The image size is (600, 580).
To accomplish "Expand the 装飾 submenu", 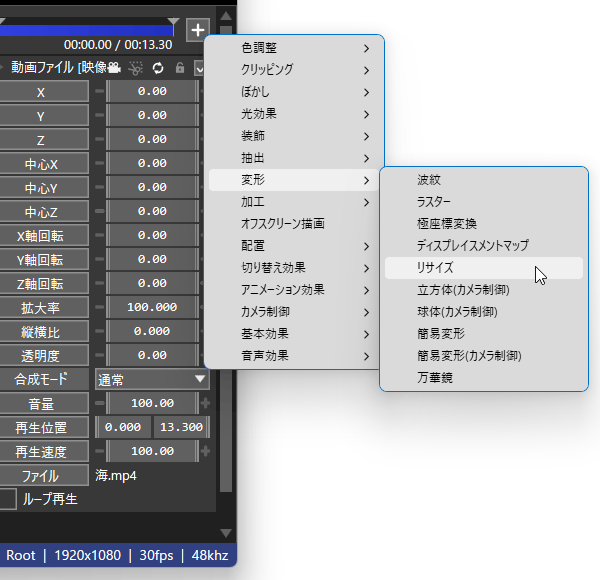I will [294, 136].
